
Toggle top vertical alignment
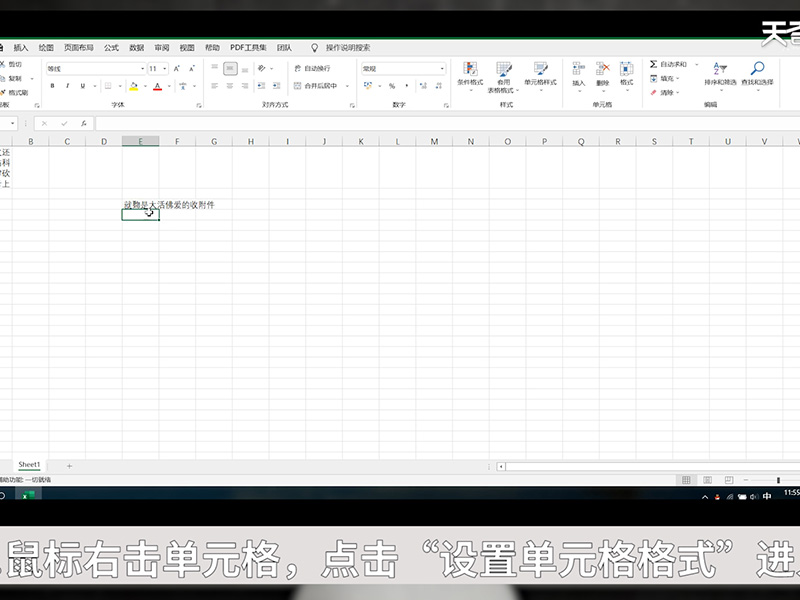coord(215,68)
